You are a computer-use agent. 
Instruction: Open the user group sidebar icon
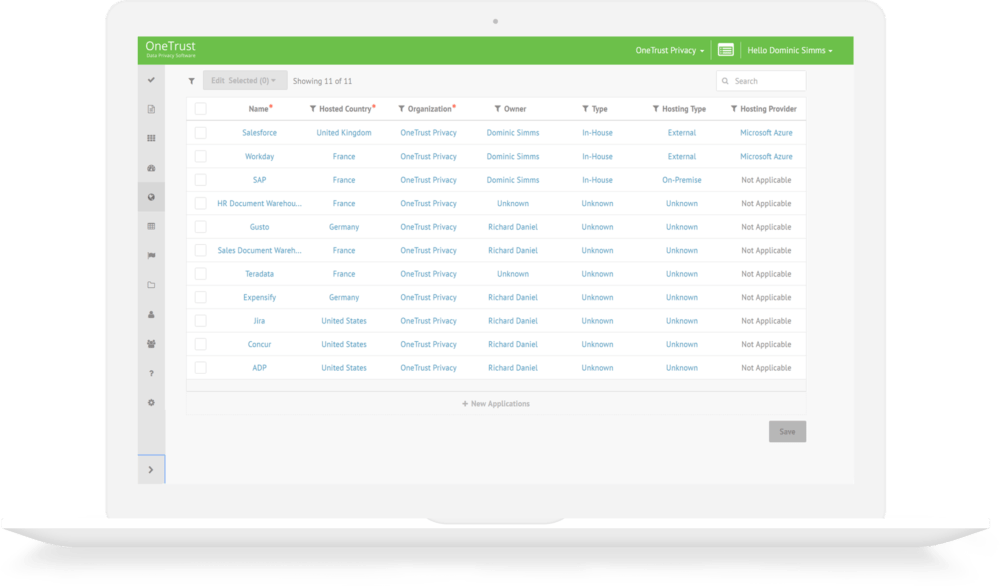[151, 344]
